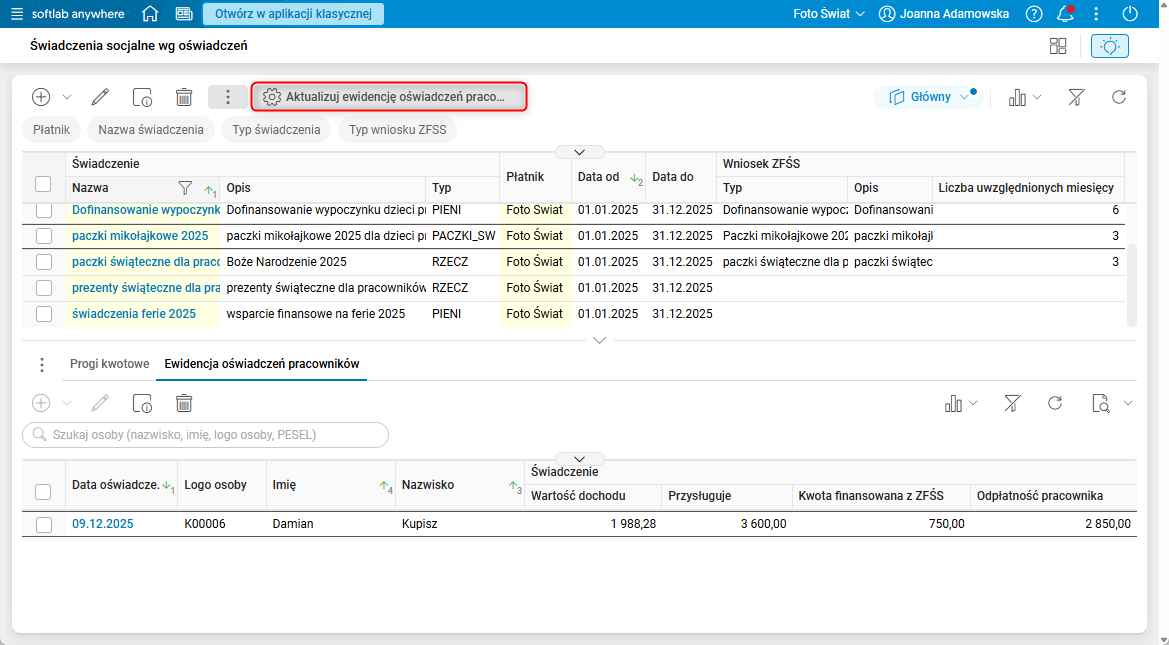Open the notifications bell

tap(1065, 14)
